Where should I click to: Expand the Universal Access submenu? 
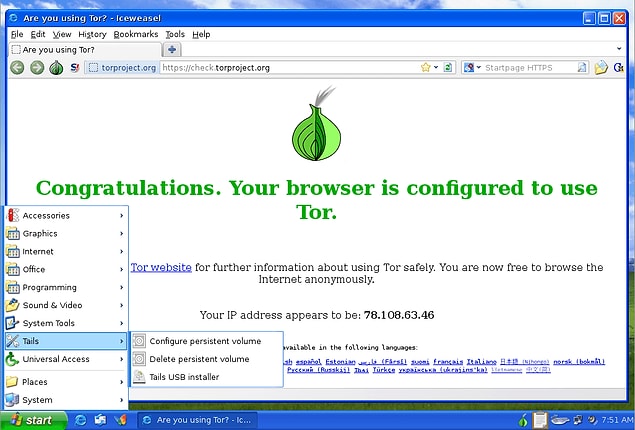(66, 359)
